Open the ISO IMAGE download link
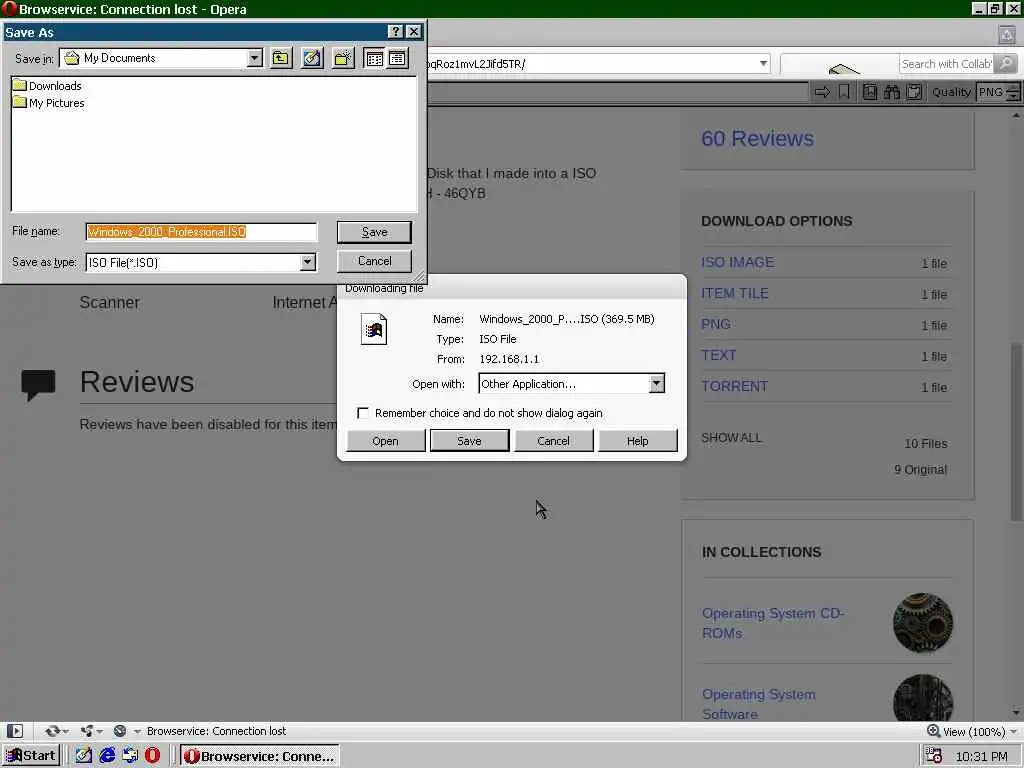 [x=737, y=262]
